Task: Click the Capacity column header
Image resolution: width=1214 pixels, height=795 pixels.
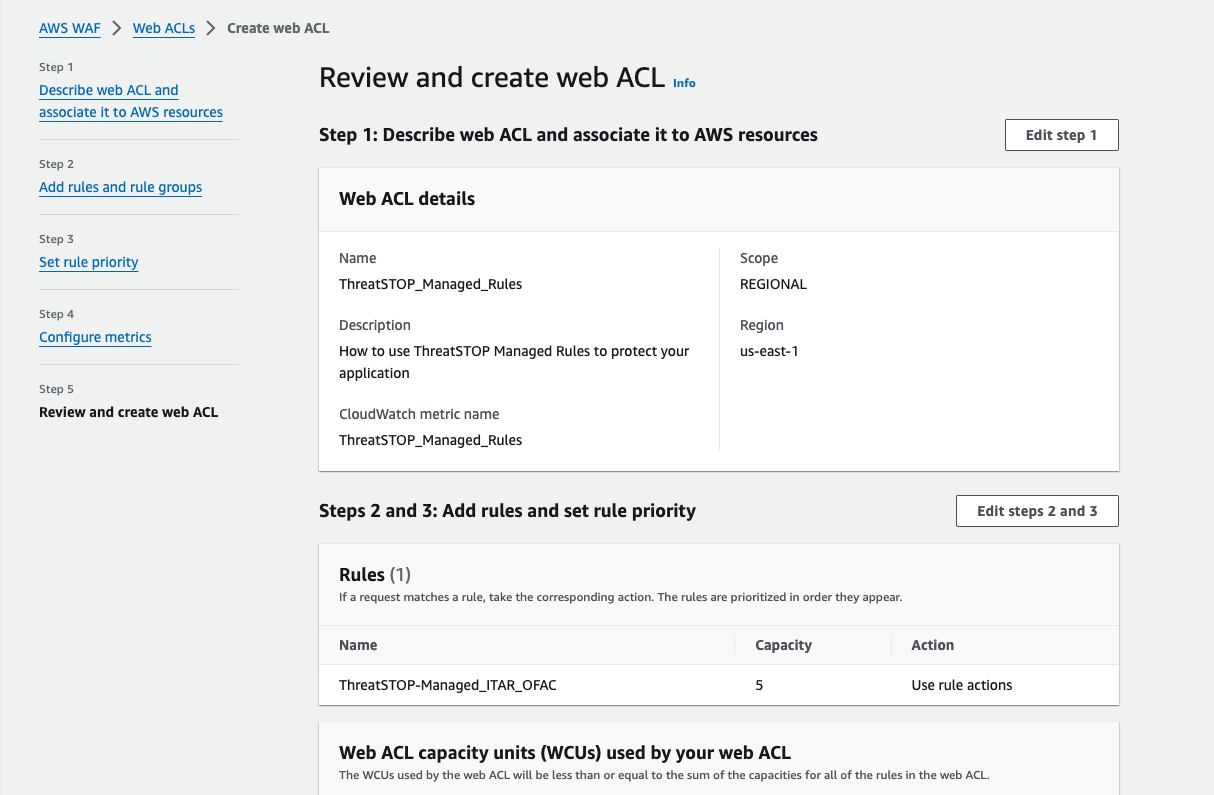Action: pyautogui.click(x=783, y=645)
